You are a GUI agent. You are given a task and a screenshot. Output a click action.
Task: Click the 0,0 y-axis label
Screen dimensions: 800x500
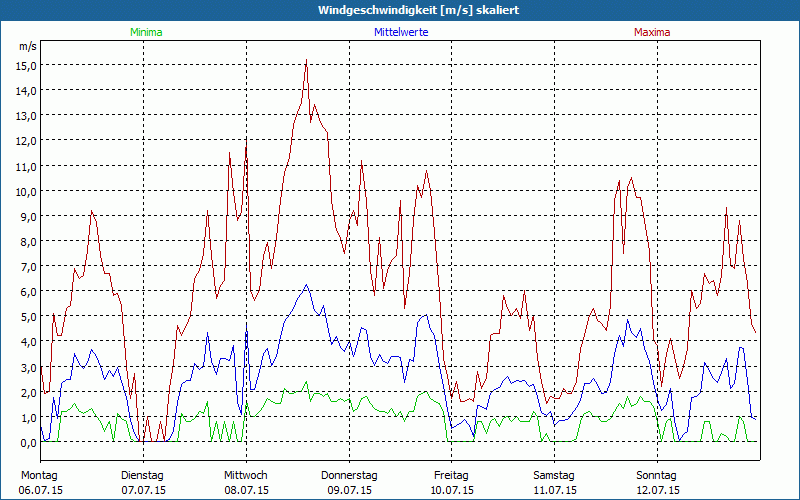[26, 442]
